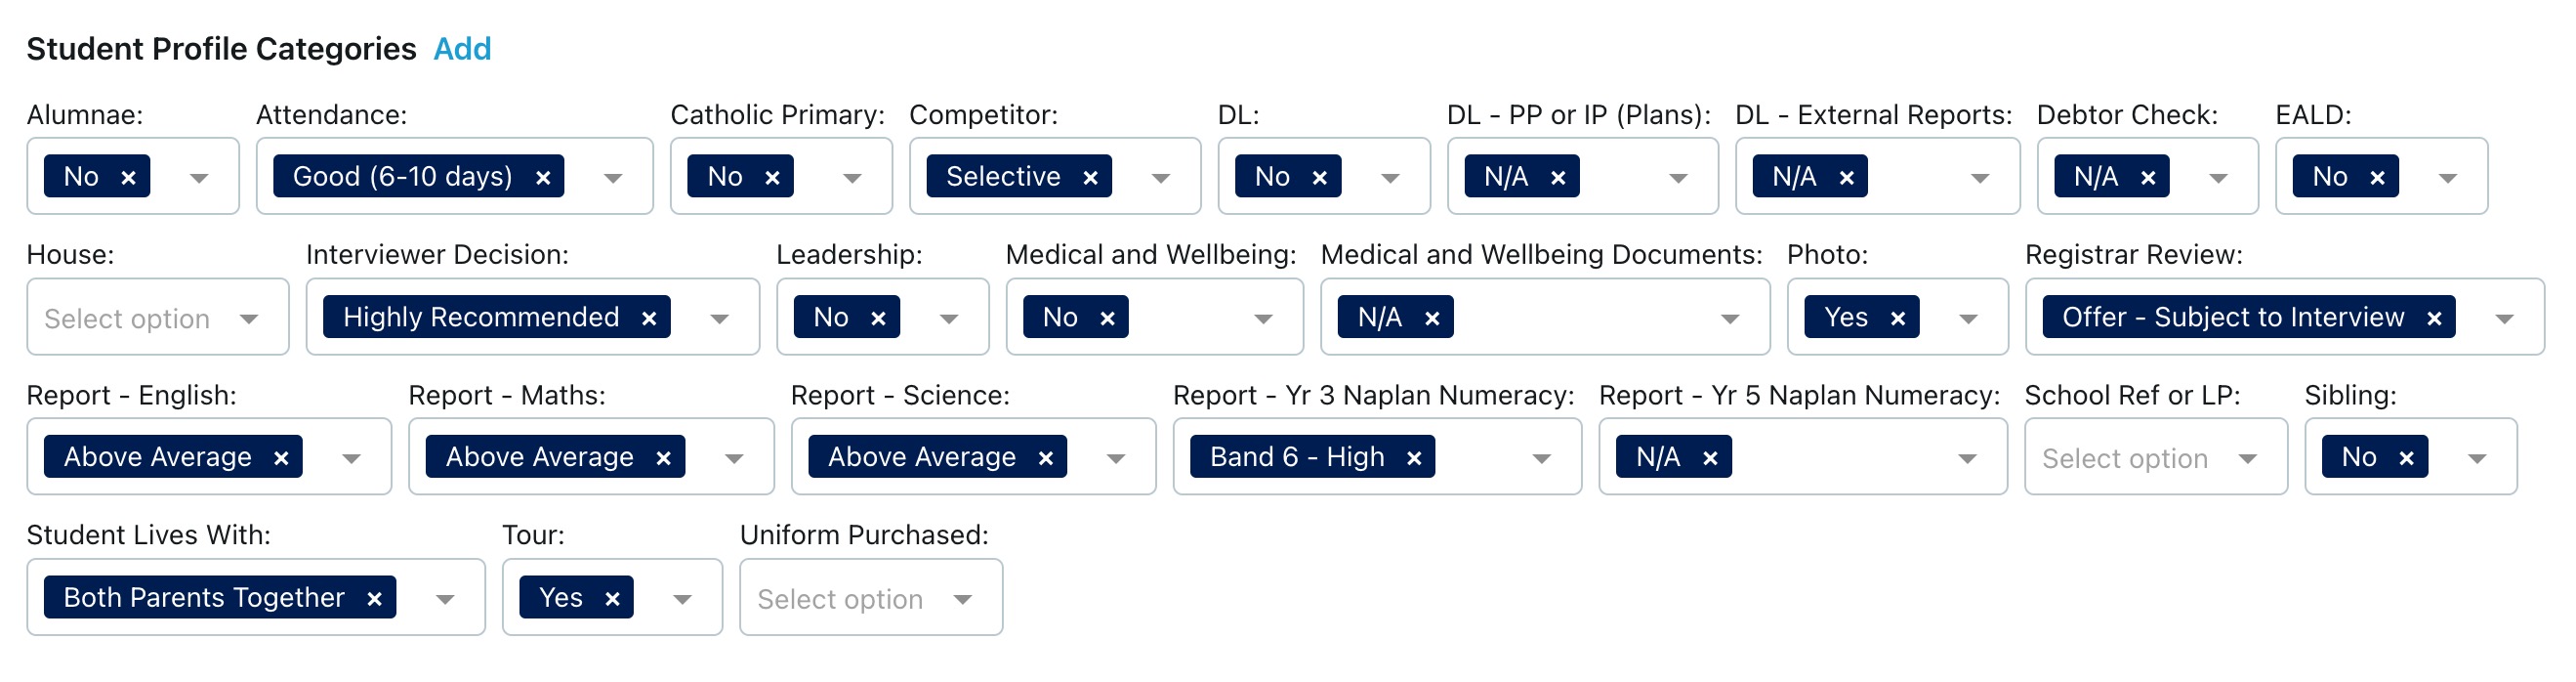Remove the "Yes" tag from Photo
Viewport: 2576px width, 682px height.
(1898, 317)
